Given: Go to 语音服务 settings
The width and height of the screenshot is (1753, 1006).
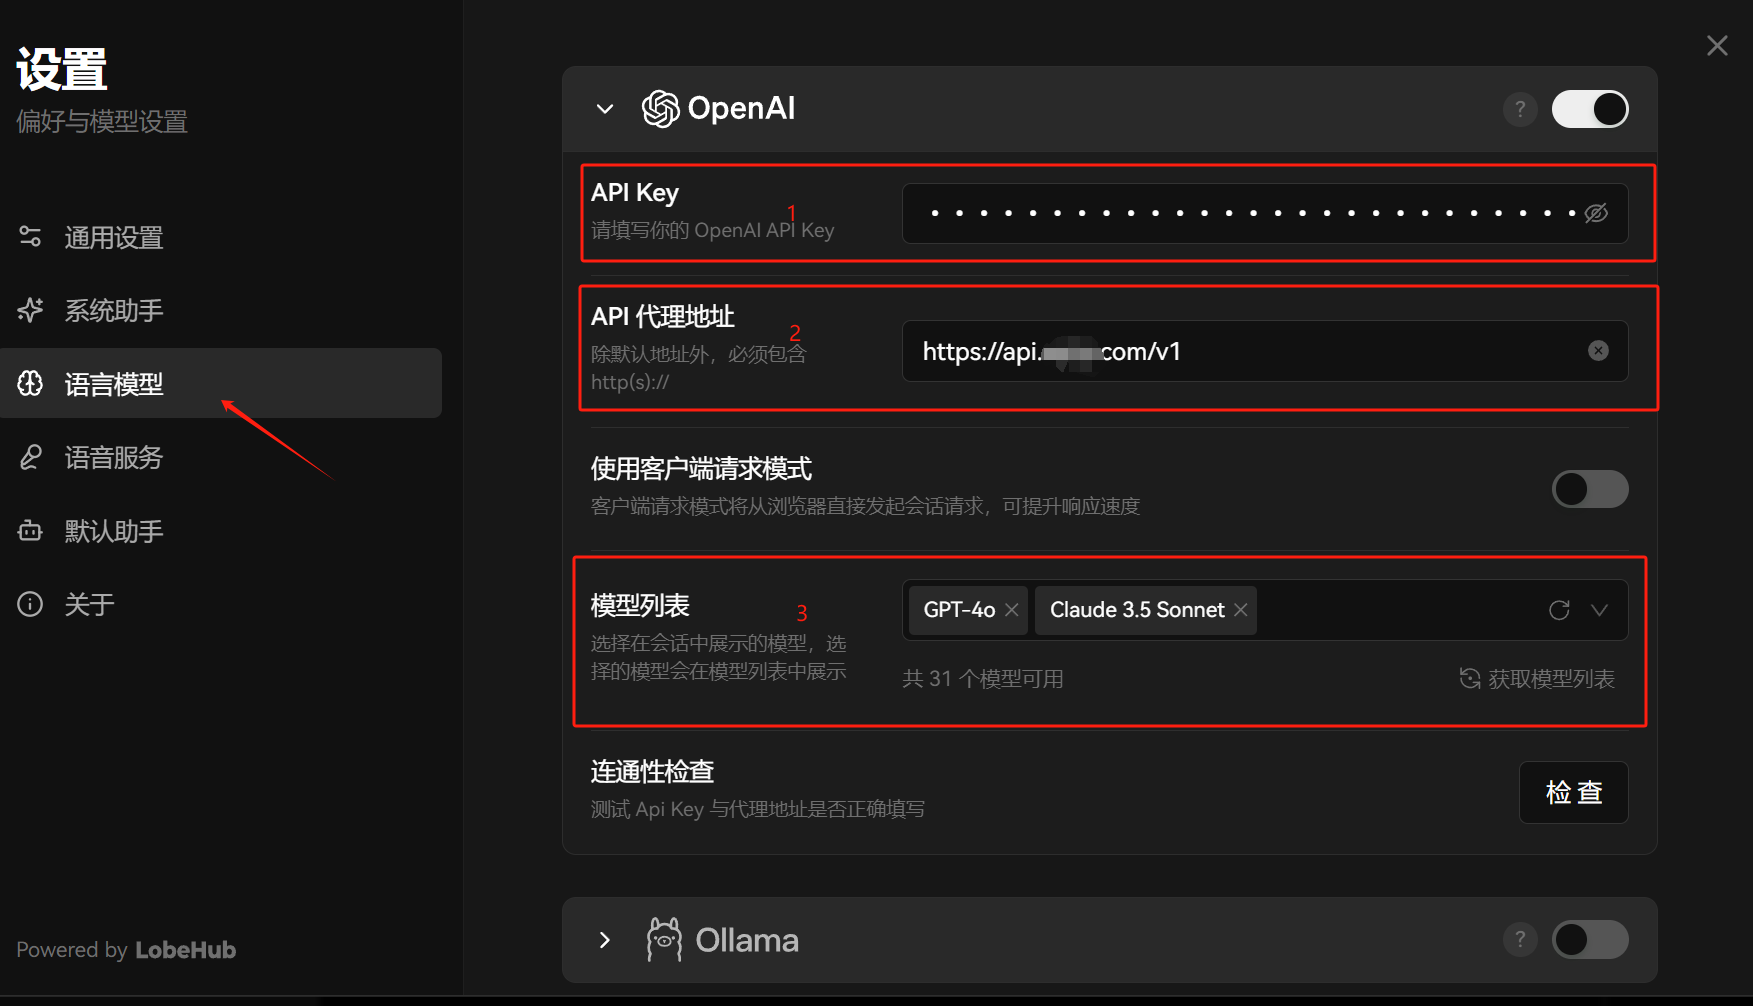Looking at the screenshot, I should [221, 457].
